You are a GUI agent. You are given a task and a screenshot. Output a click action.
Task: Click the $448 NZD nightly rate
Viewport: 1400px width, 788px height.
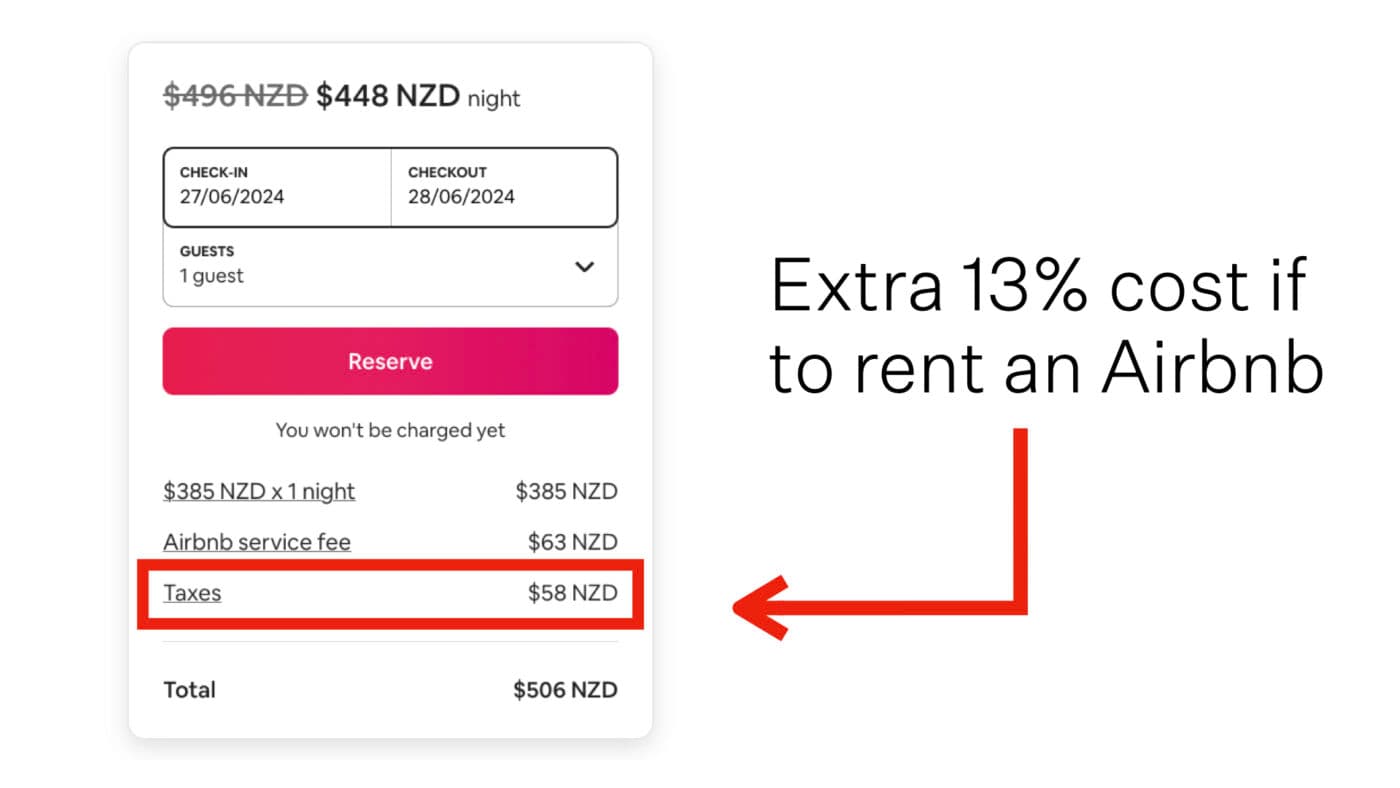coord(386,95)
